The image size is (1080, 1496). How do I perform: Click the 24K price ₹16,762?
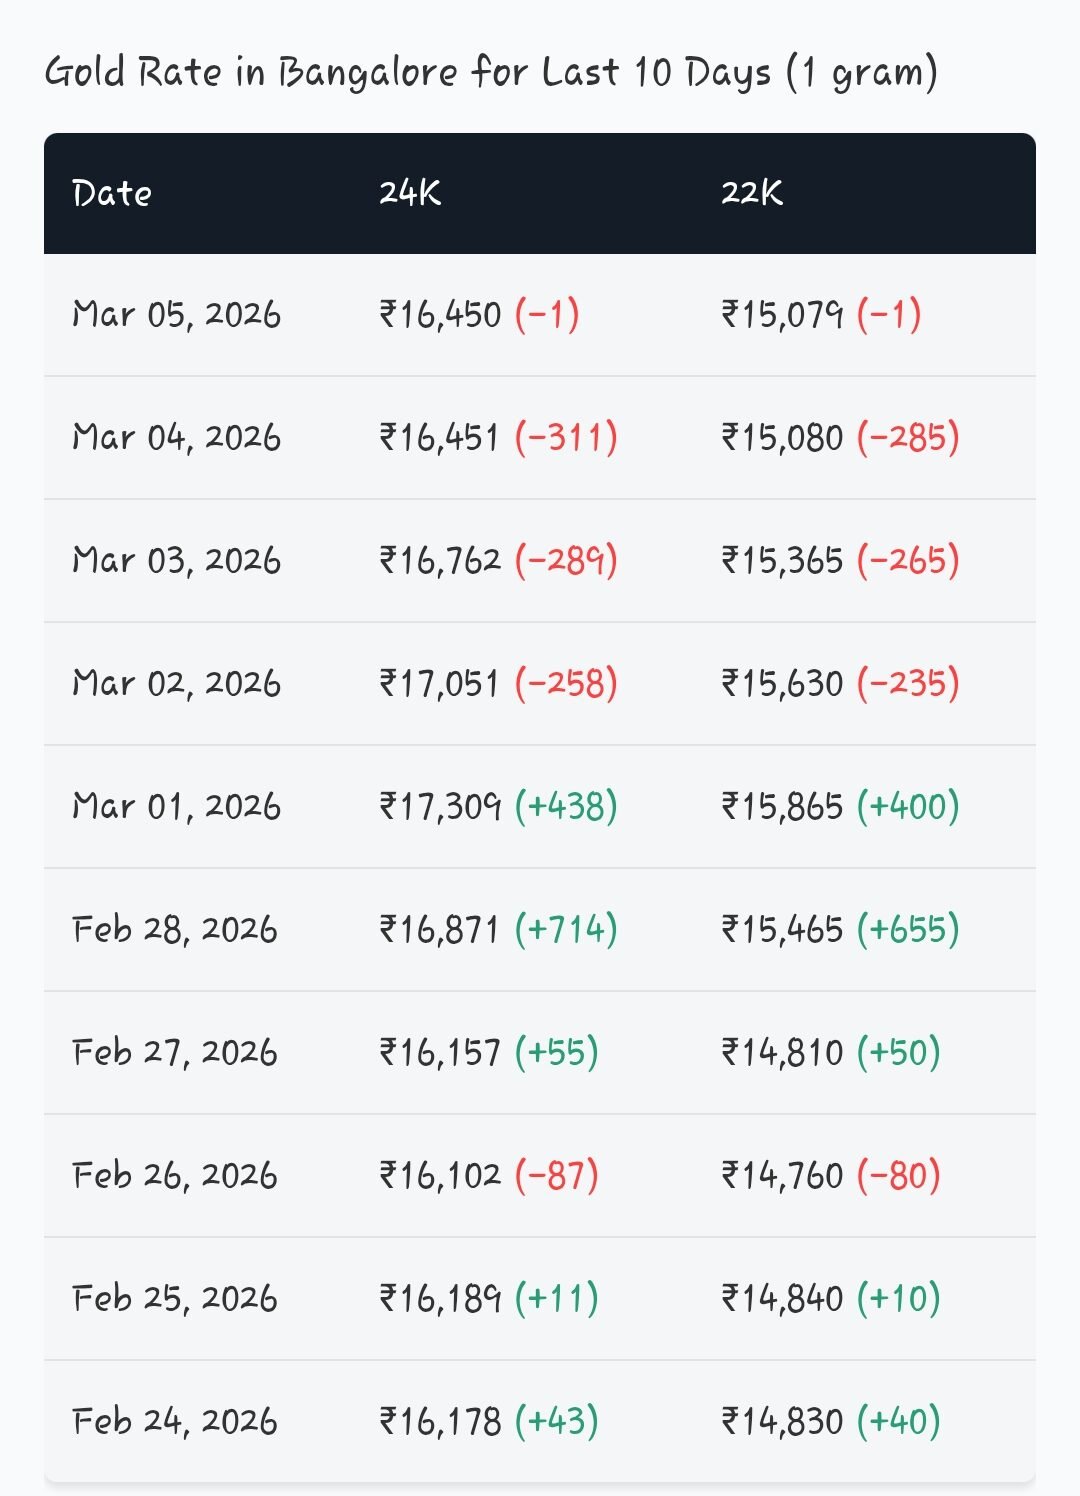(x=440, y=561)
